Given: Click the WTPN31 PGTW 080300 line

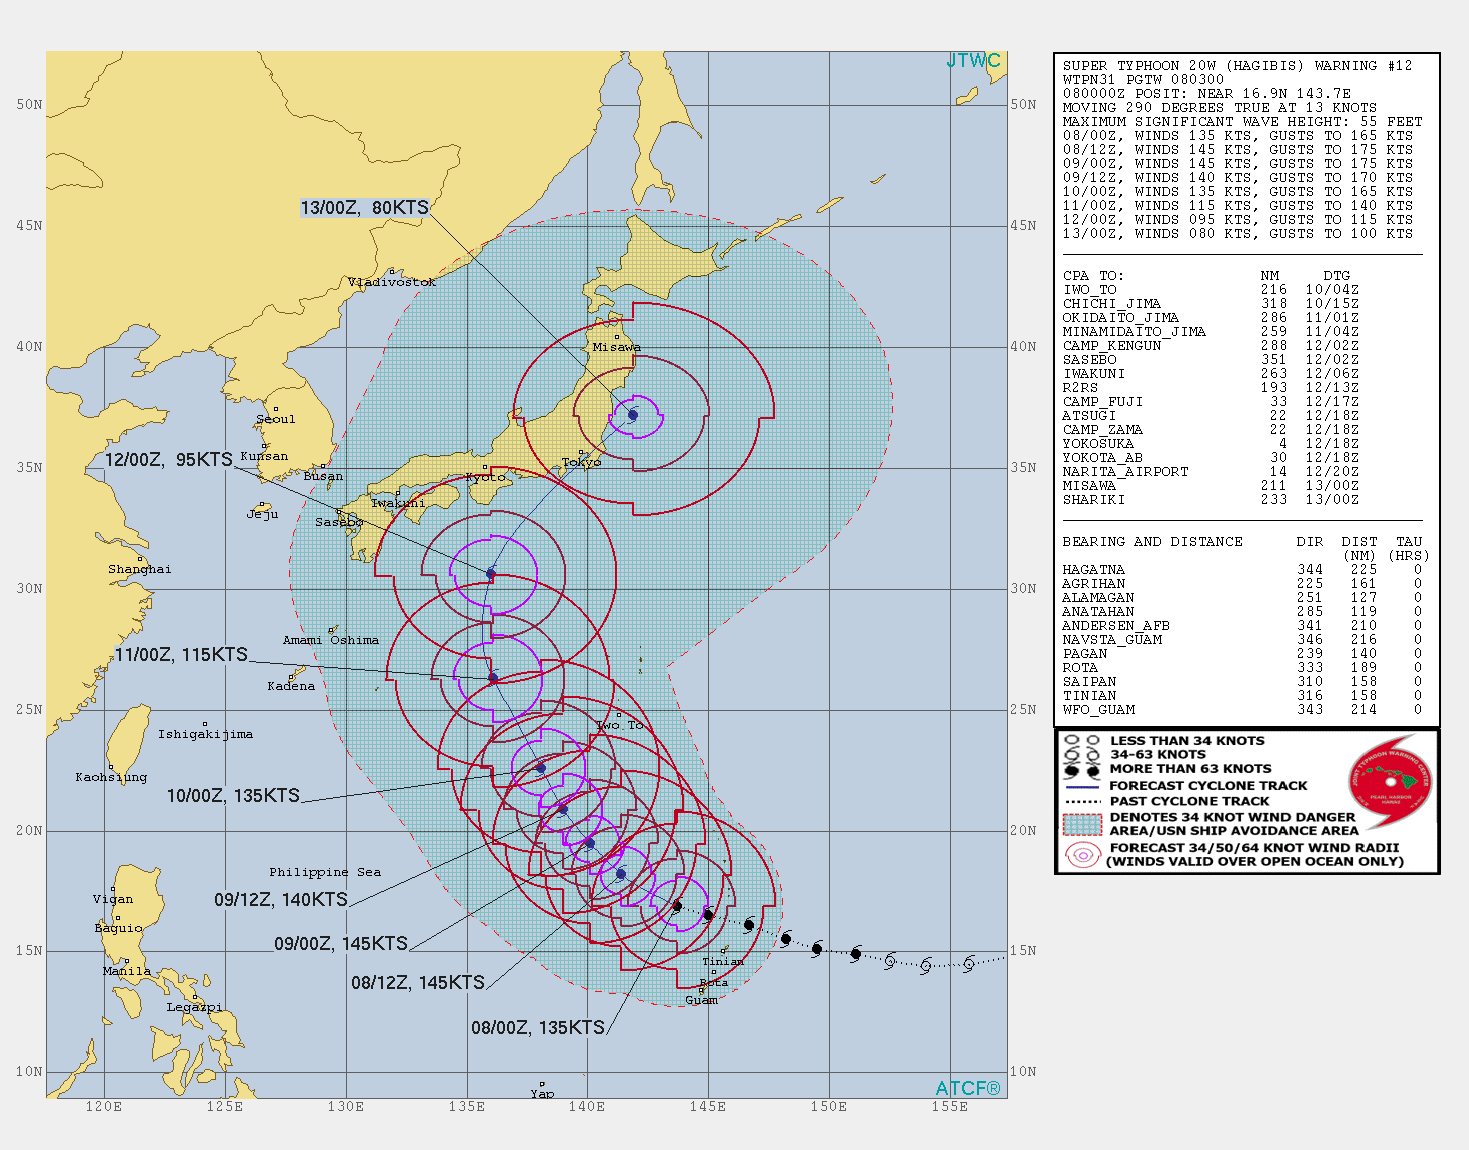Looking at the screenshot, I should pyautogui.click(x=1143, y=79).
